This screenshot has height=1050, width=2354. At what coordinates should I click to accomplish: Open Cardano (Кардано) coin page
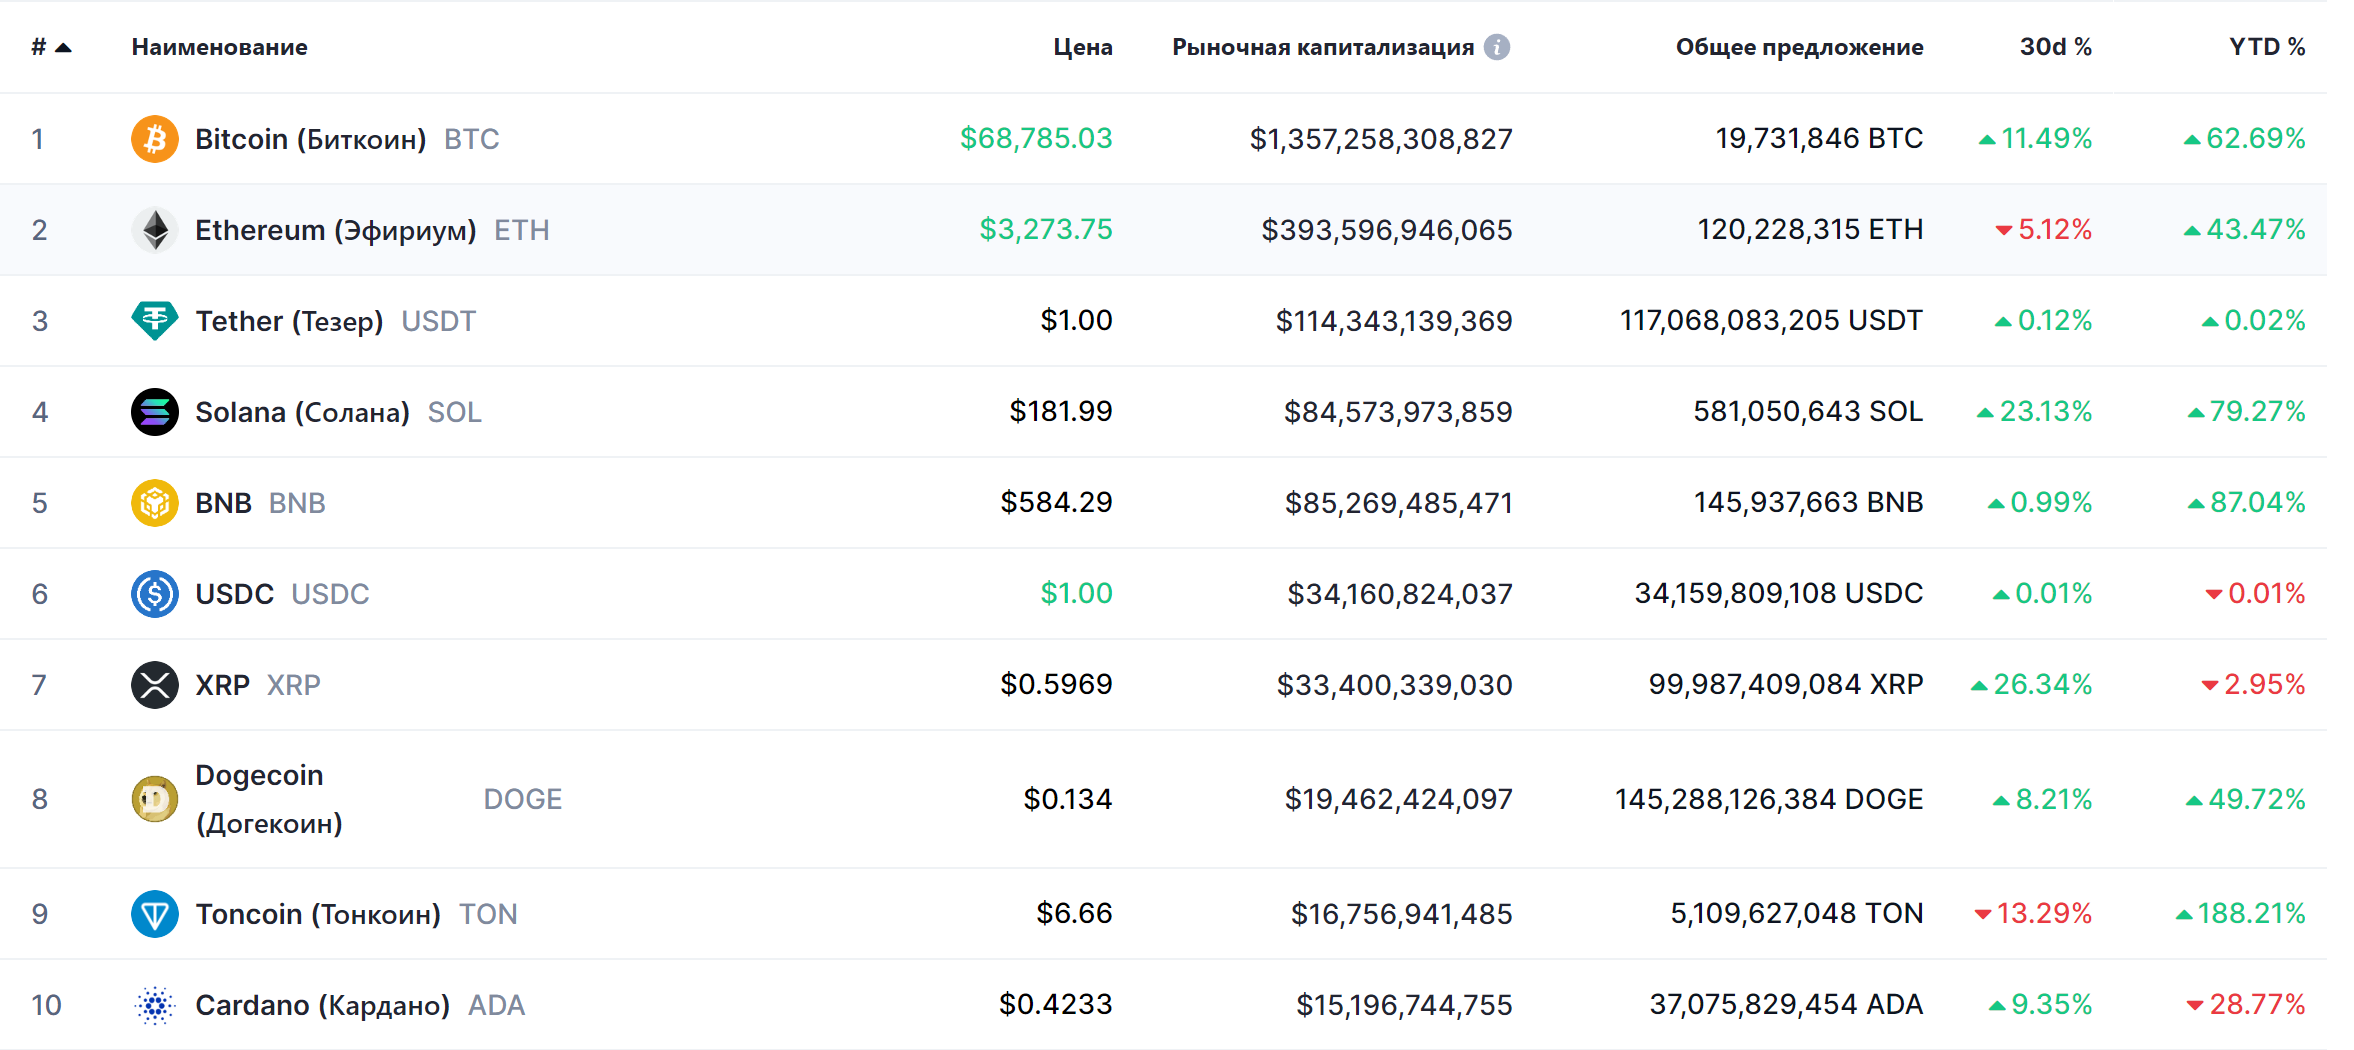pyautogui.click(x=322, y=1005)
